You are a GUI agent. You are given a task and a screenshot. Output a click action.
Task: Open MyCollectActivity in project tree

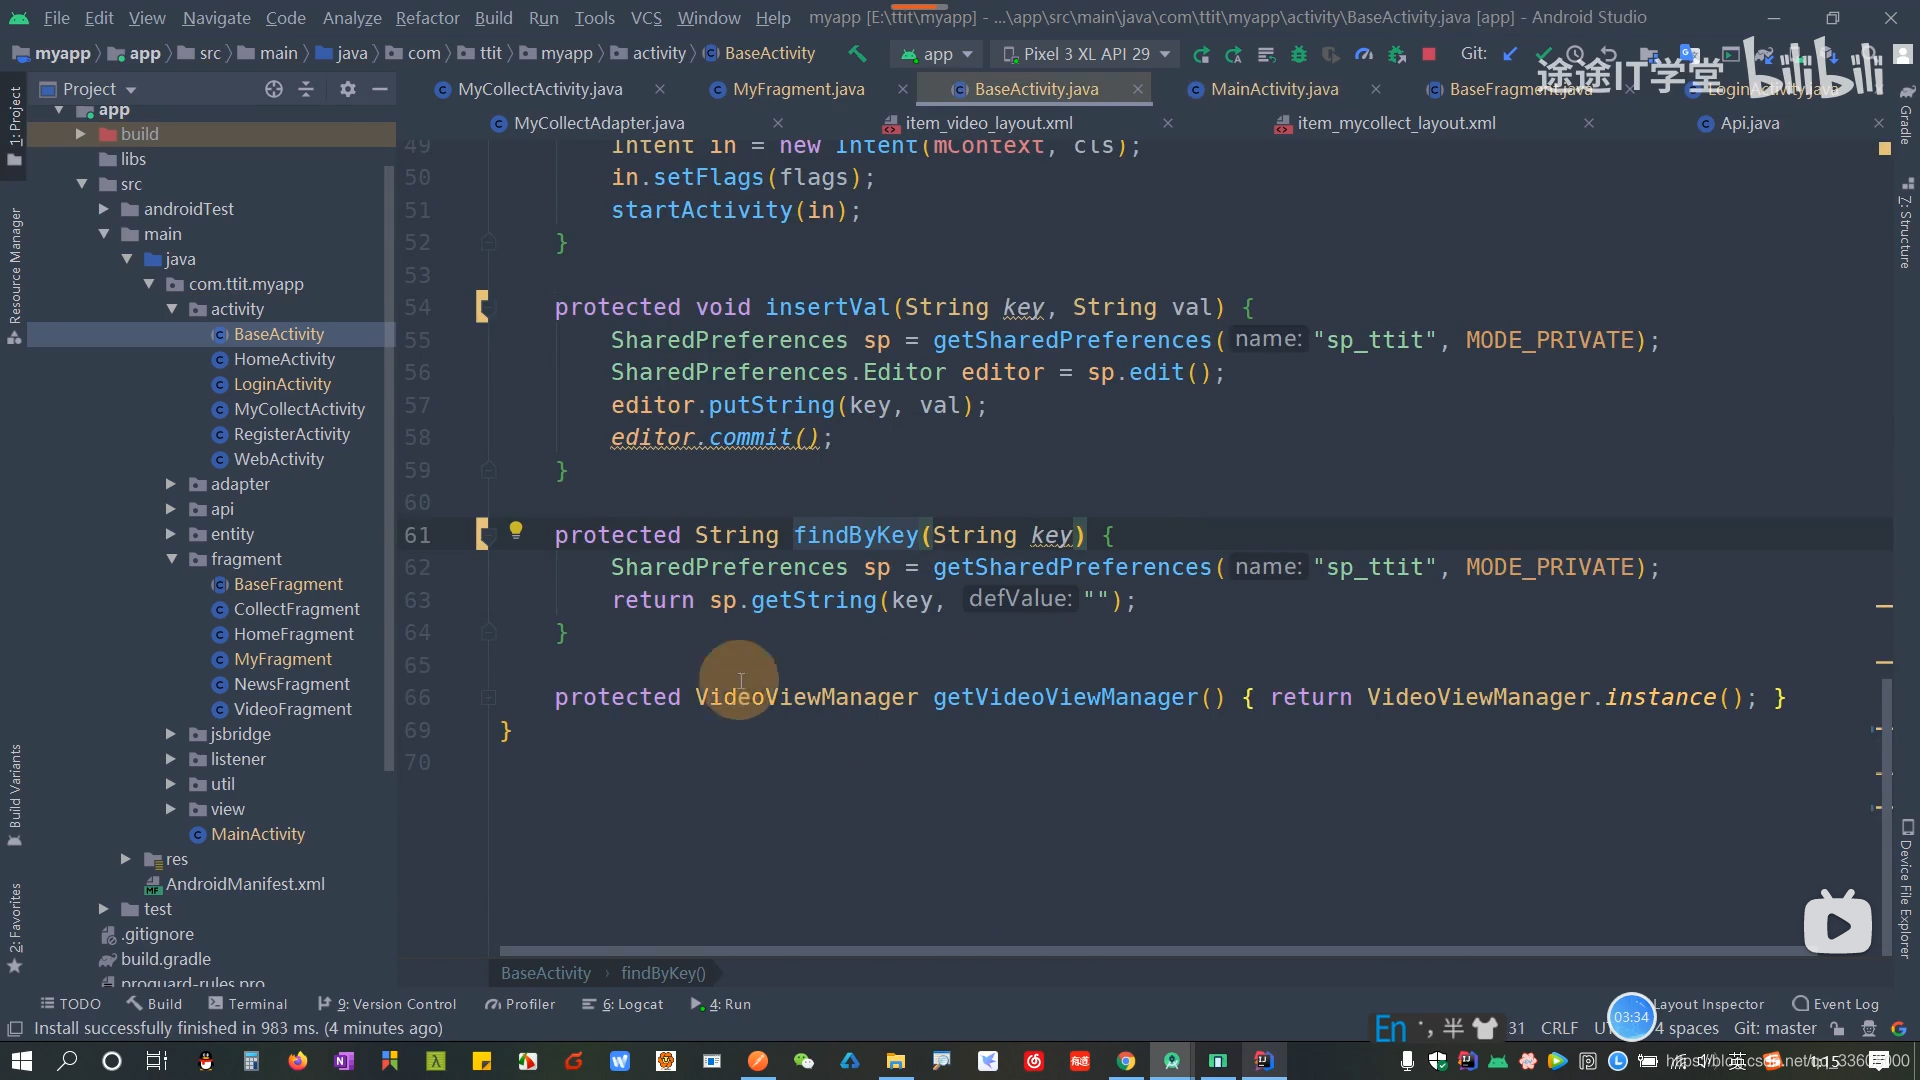299,409
